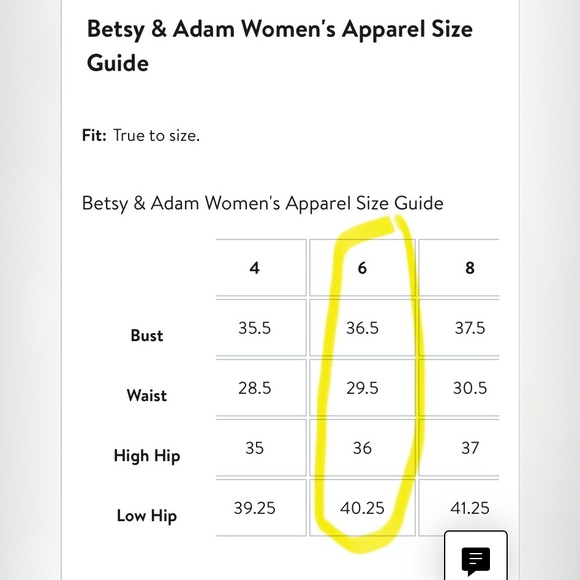Click low hip value 40.25 cell
580x580 pixels.
[362, 508]
